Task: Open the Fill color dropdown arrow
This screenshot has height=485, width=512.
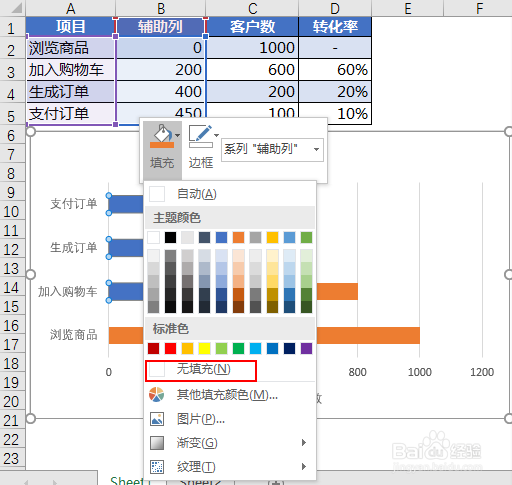Action: pyautogui.click(x=178, y=135)
